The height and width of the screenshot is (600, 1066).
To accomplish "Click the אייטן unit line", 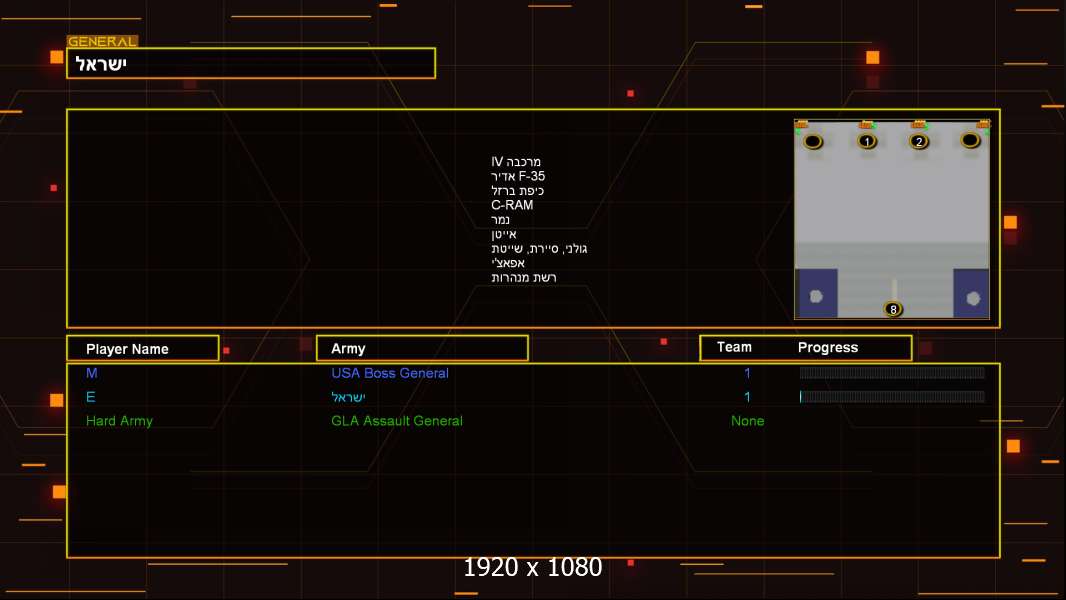I will tap(504, 234).
